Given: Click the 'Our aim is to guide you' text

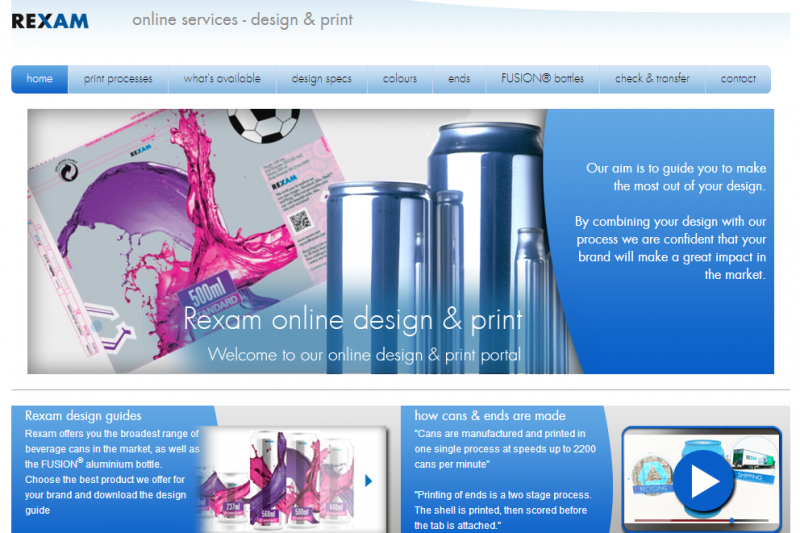Looking at the screenshot, I should point(676,177).
